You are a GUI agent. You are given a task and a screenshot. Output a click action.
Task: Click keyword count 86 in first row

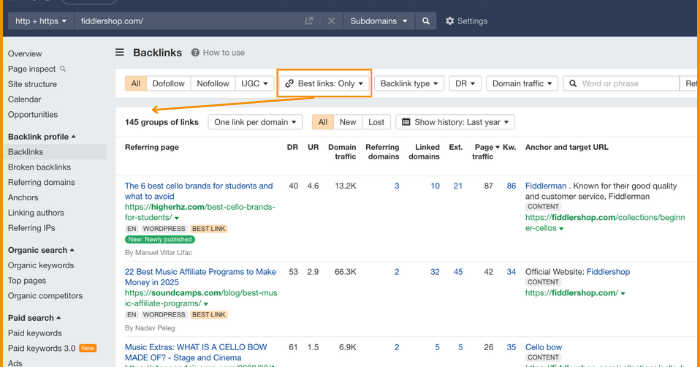click(x=511, y=186)
